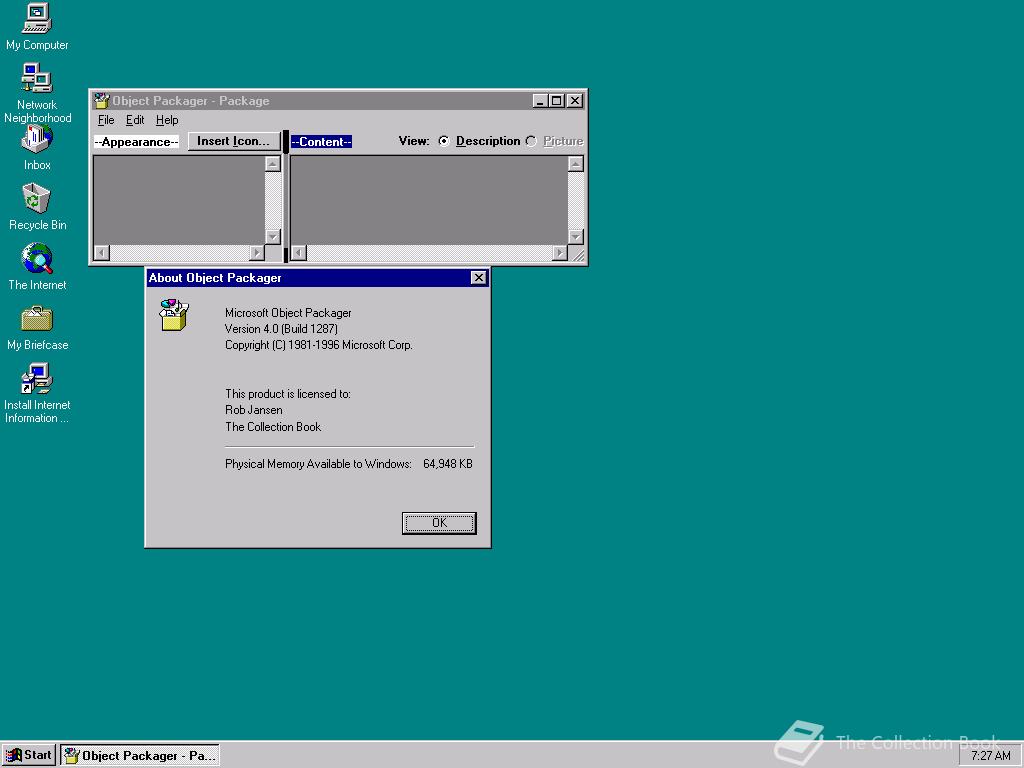This screenshot has height=768, width=1024.
Task: Click the Copyright 1981-1996 Microsoft Corp. line
Action: point(319,345)
